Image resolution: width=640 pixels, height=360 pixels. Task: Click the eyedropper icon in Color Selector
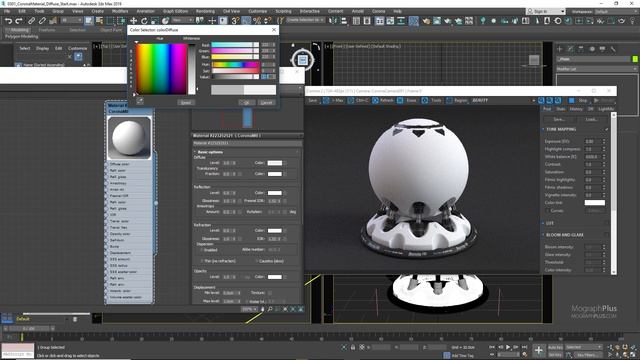pos(140,101)
